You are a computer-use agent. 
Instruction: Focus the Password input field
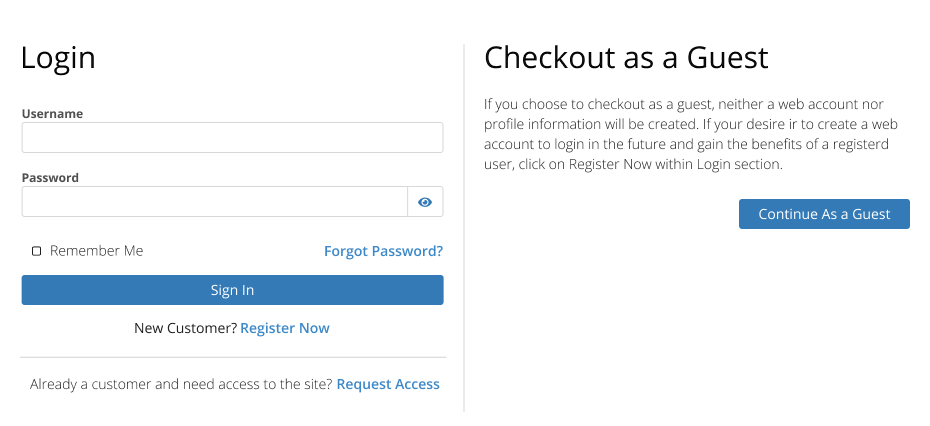(x=215, y=202)
